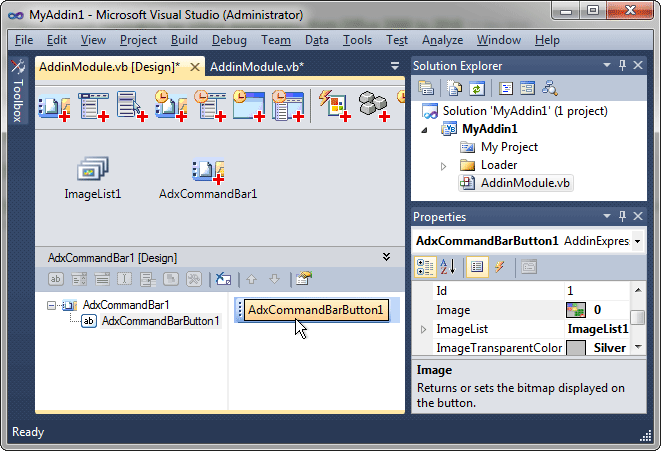This screenshot has height=451, width=661.
Task: Switch to AddinModule.vb* code tab
Action: click(x=257, y=67)
